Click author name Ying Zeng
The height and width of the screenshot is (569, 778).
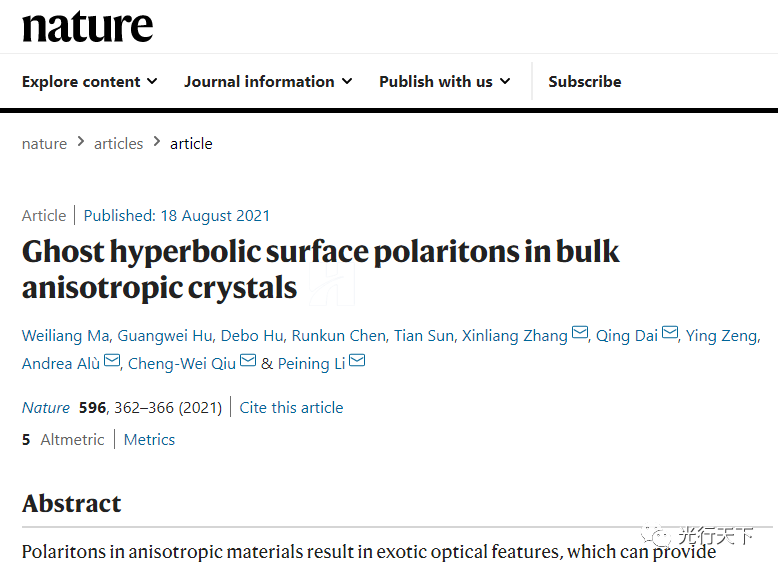pyautogui.click(x=721, y=336)
